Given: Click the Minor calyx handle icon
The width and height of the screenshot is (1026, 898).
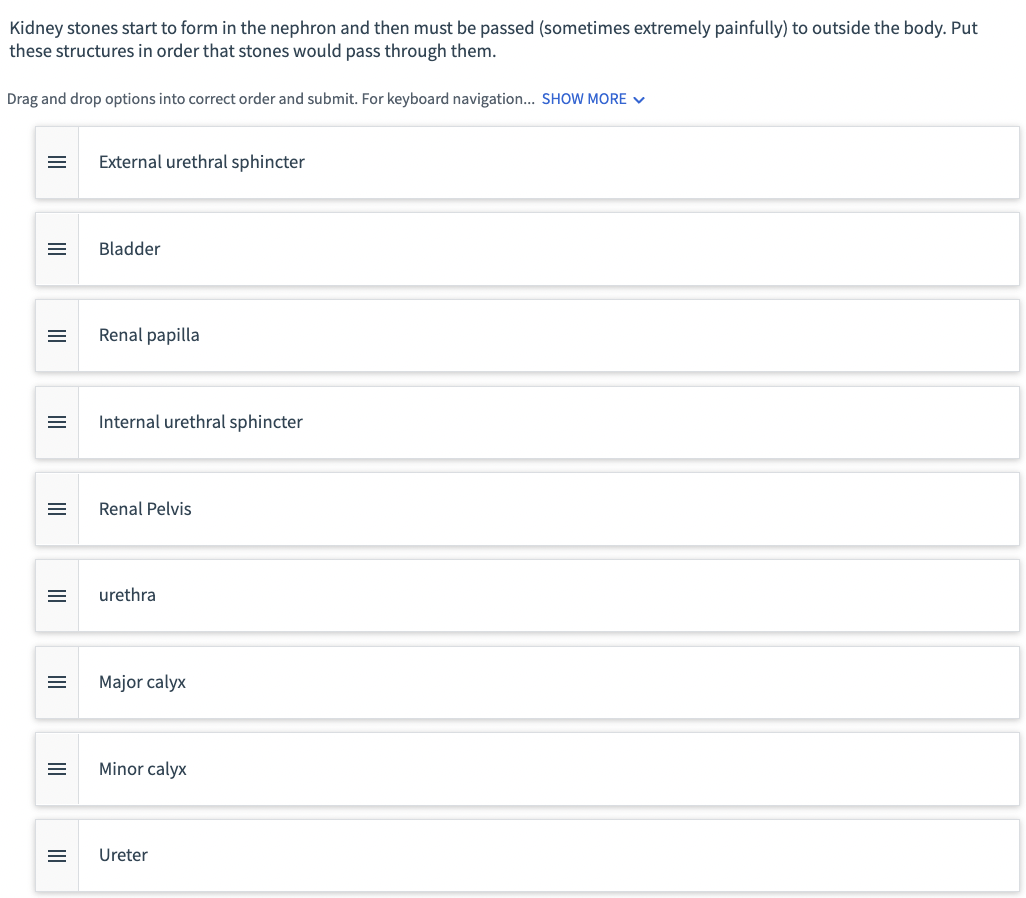Looking at the screenshot, I should 57,769.
